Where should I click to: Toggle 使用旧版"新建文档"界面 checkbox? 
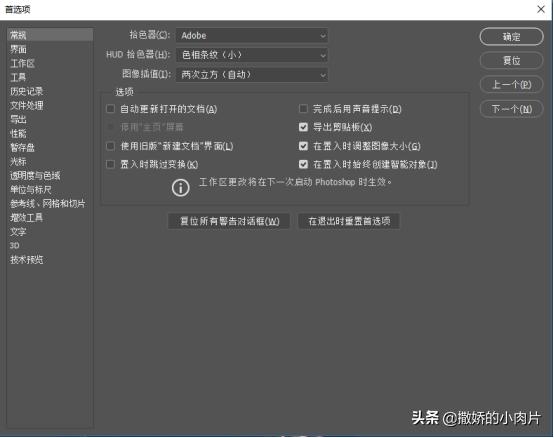(x=111, y=146)
